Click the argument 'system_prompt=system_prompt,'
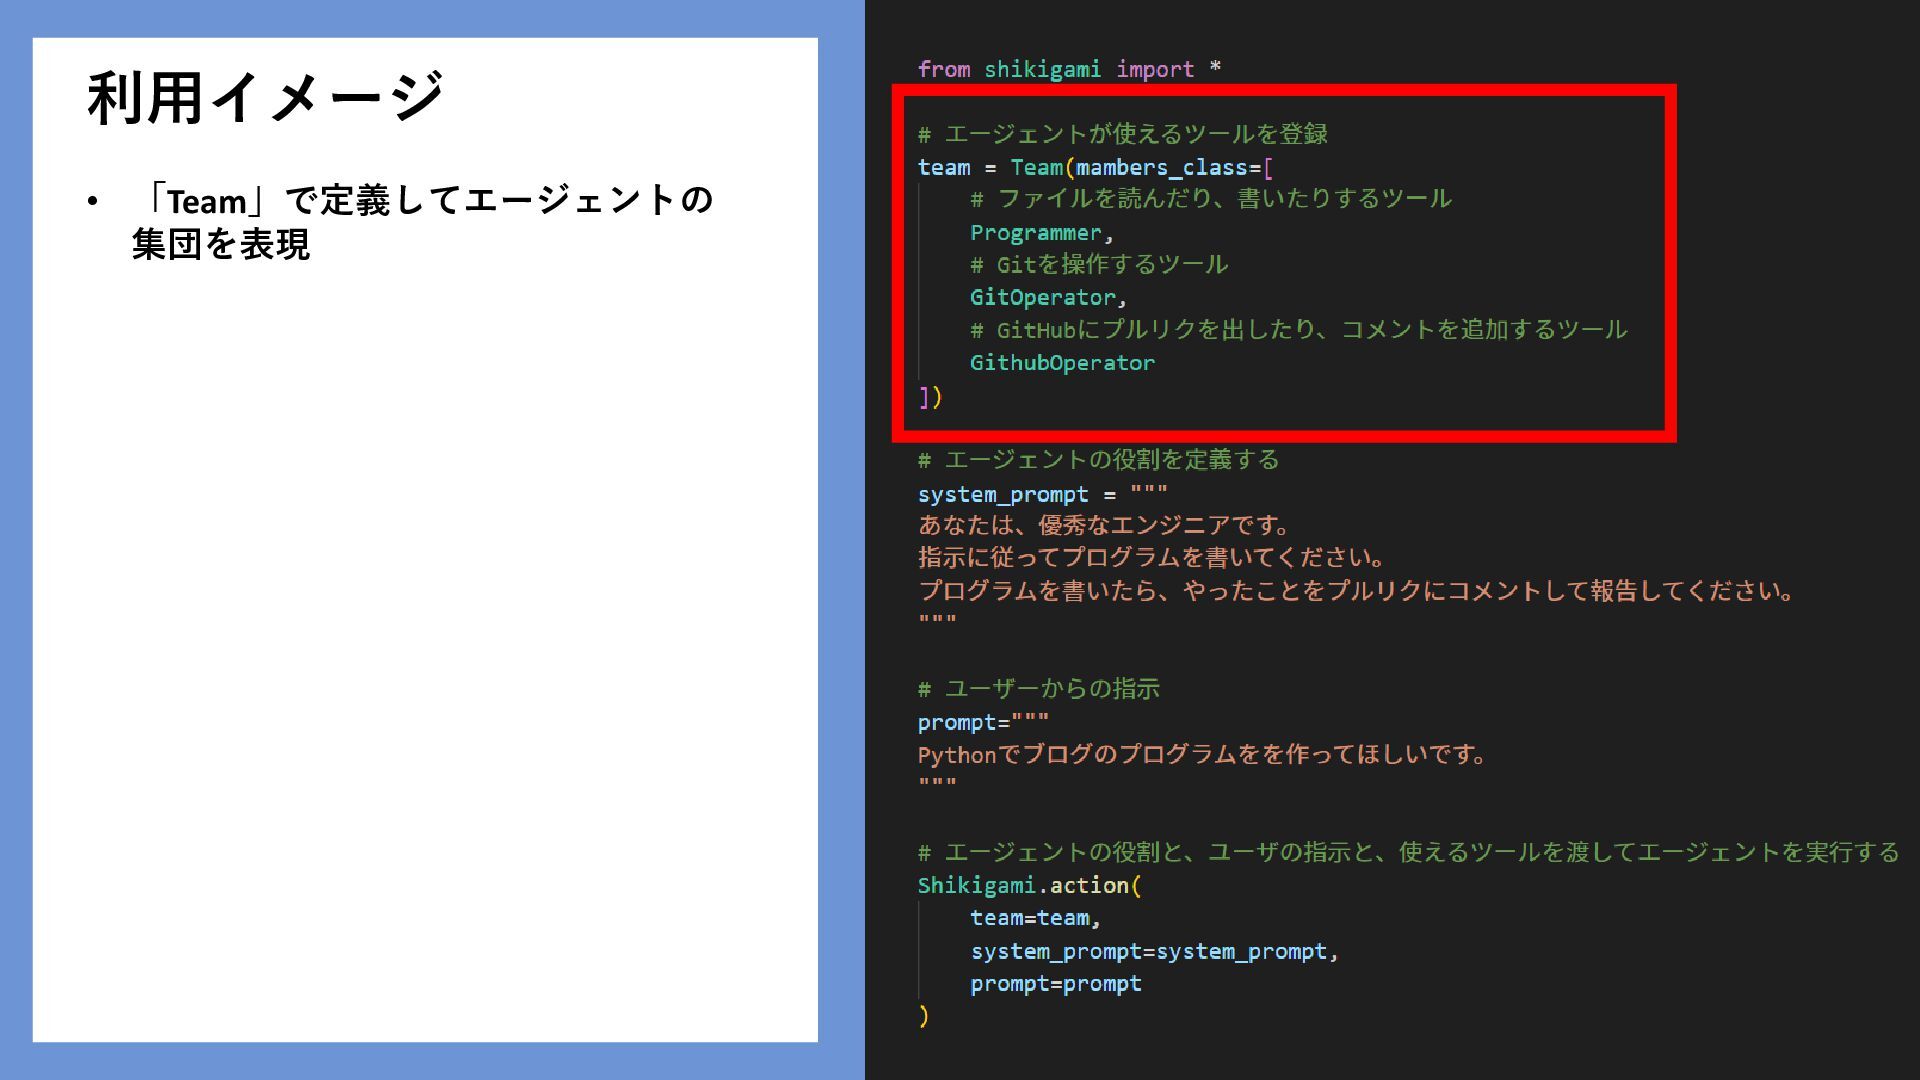 [x=1154, y=951]
